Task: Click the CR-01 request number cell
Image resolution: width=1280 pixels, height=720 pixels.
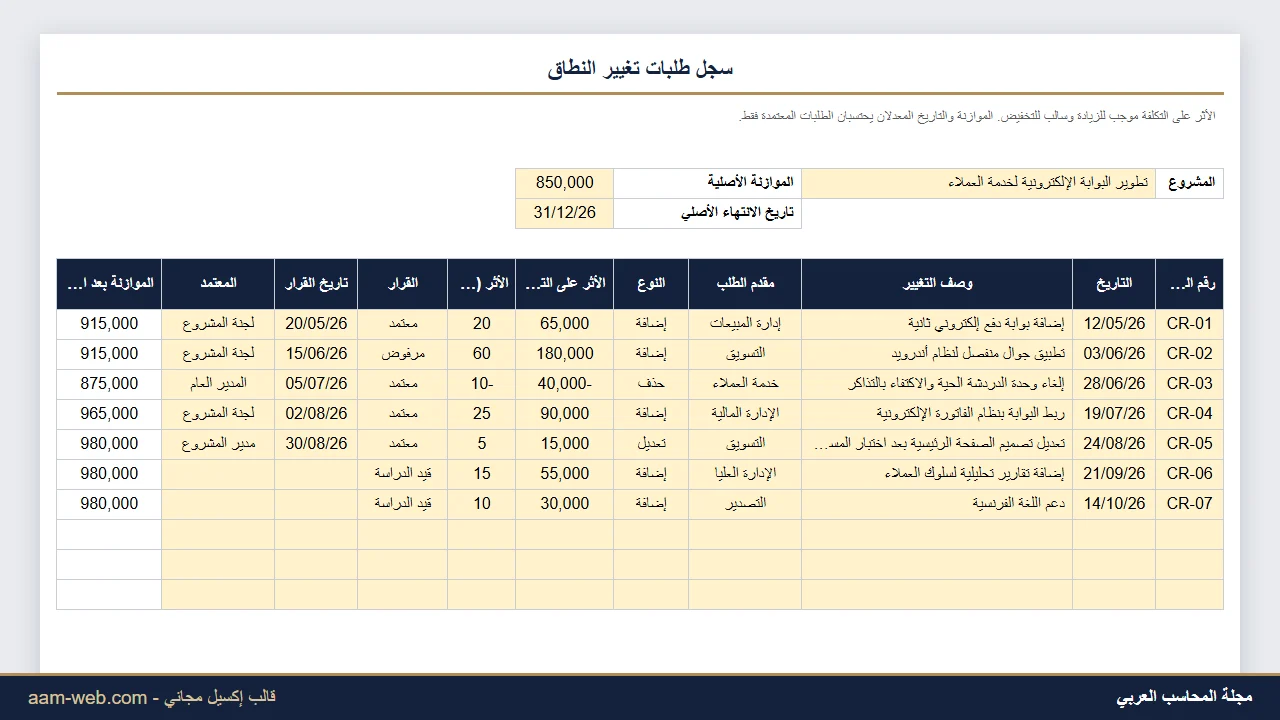Action: [x=1189, y=324]
